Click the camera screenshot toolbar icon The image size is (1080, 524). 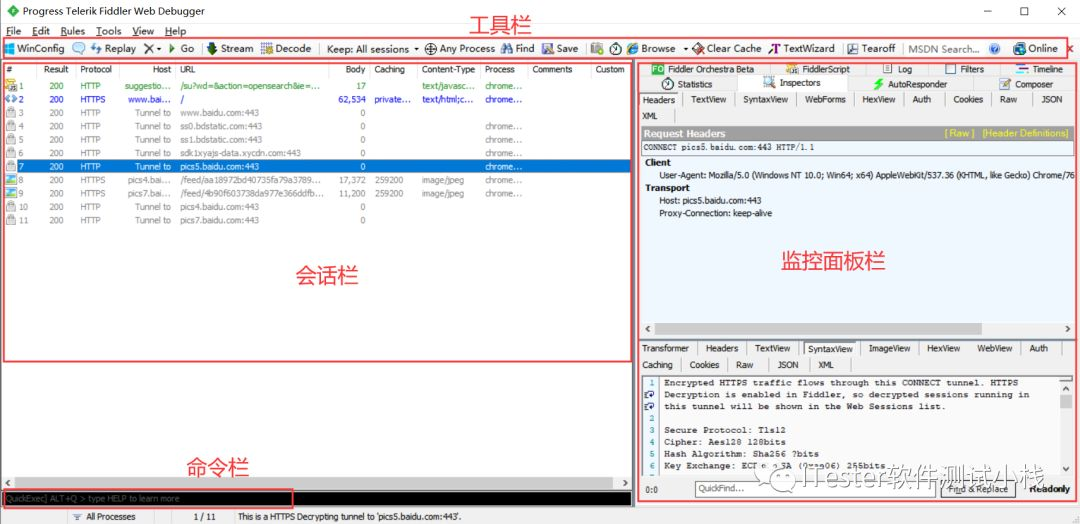click(597, 49)
